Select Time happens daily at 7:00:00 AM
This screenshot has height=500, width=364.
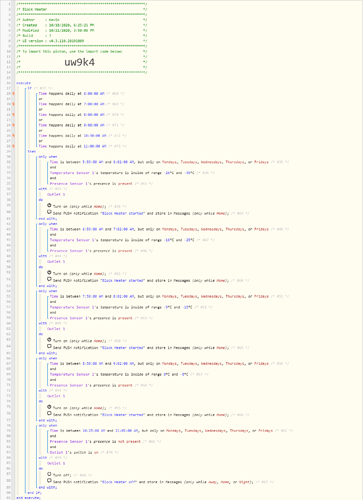[71, 104]
